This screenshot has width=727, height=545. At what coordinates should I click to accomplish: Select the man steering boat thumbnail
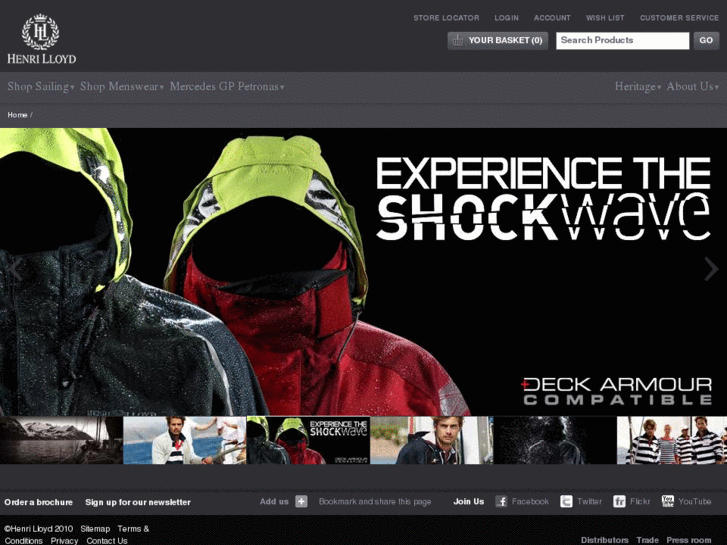pos(185,440)
